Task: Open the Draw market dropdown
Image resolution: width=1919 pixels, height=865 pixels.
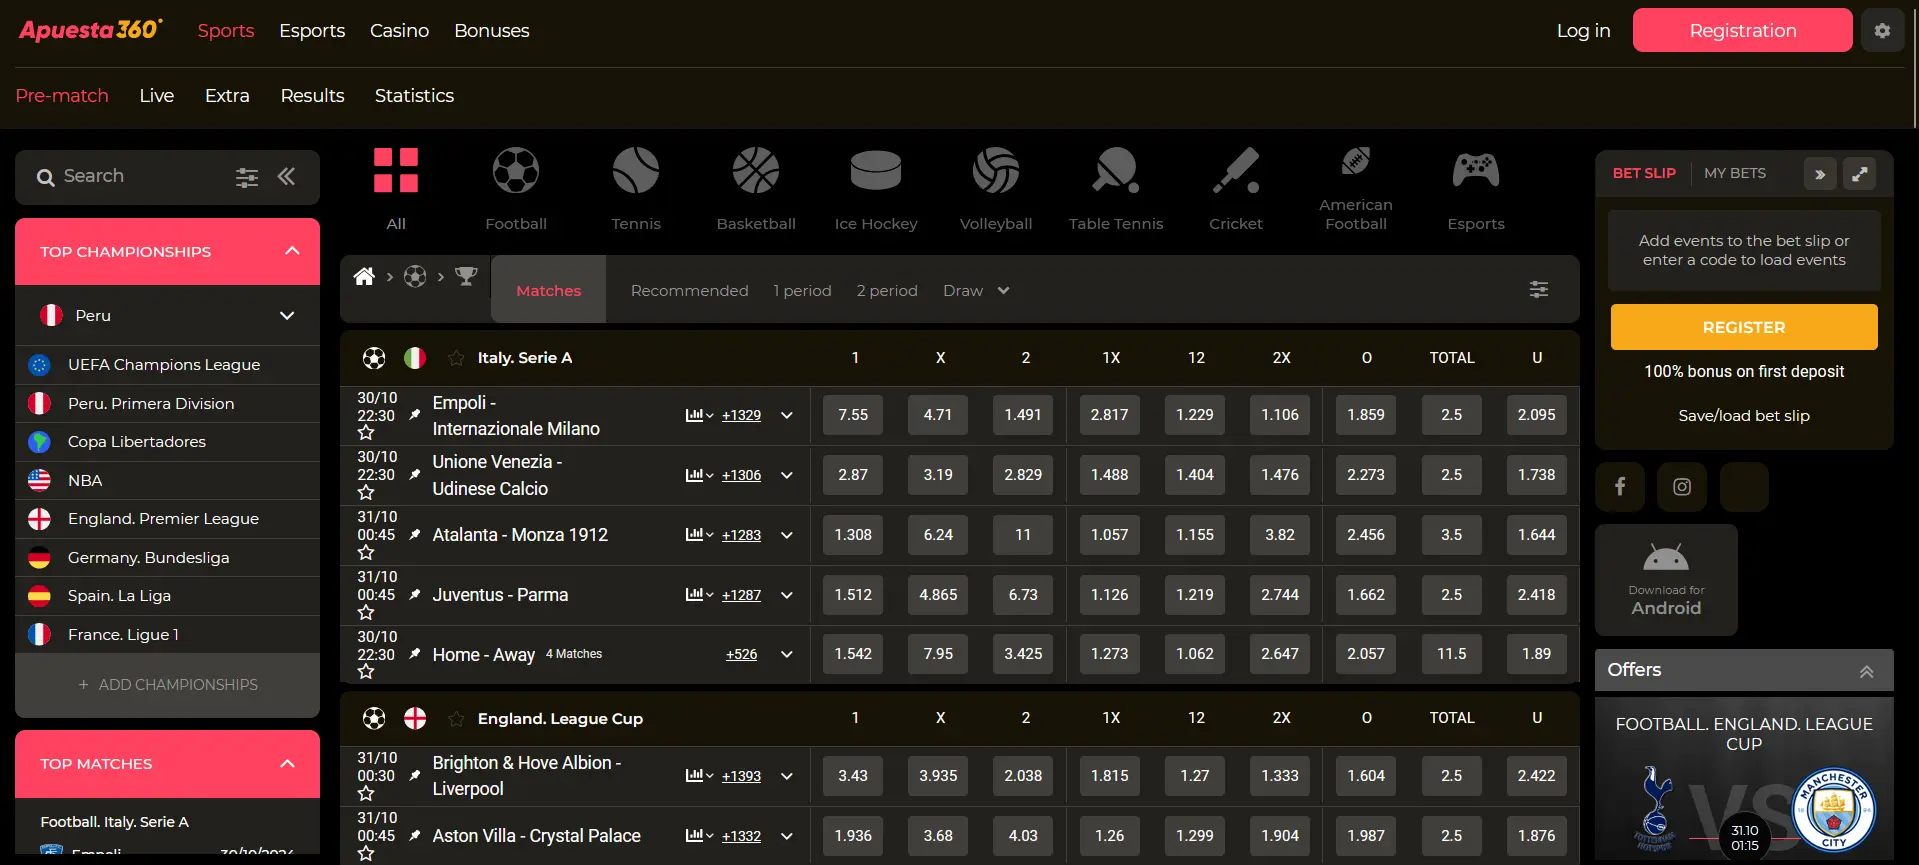Action: tap(976, 290)
